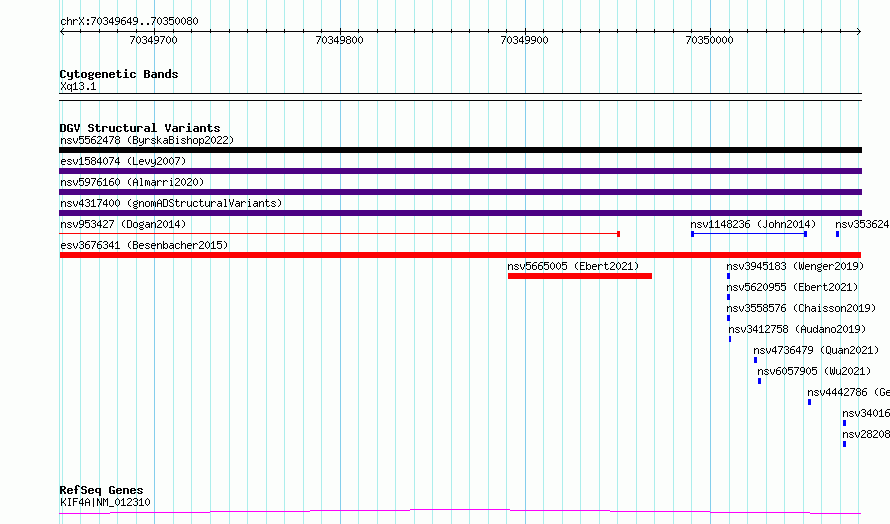This screenshot has width=890, height=524.
Task: Click the purple bar under nsv4317400
Action: point(460,213)
